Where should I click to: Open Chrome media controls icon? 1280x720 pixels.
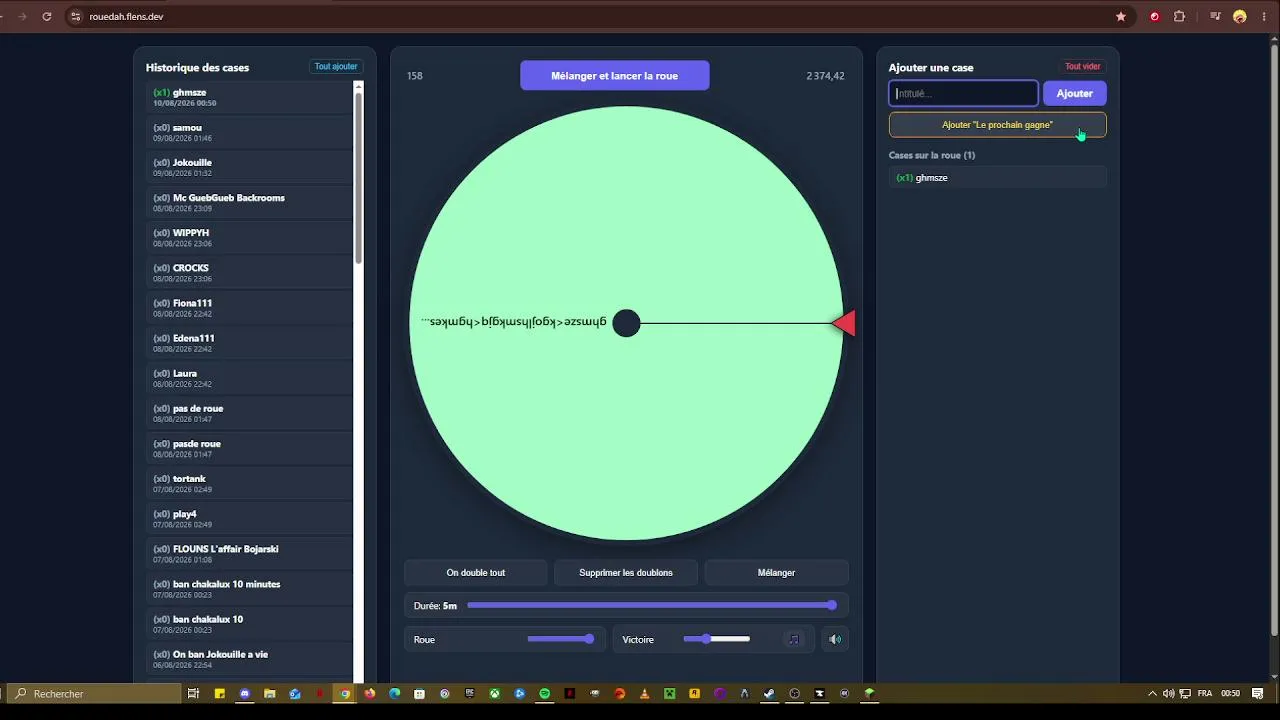1215,16
